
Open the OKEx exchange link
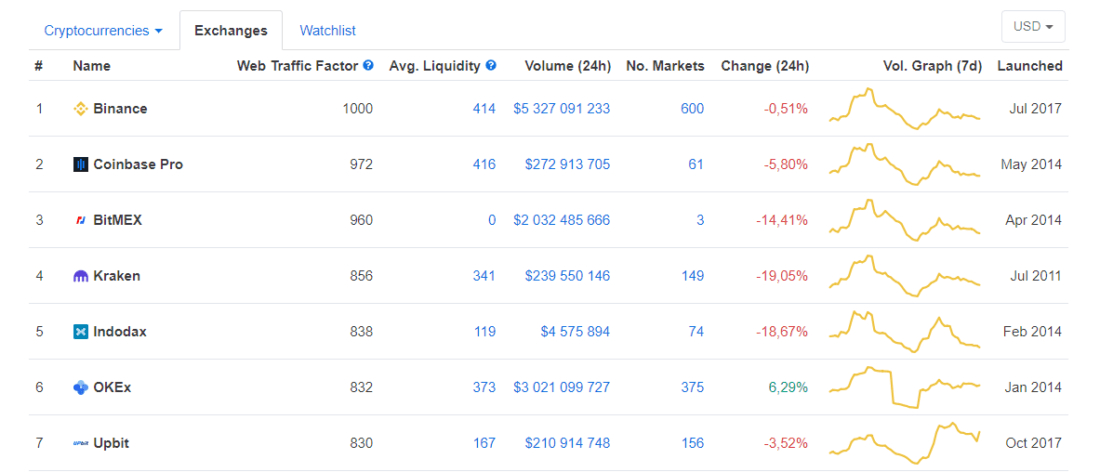coord(112,387)
